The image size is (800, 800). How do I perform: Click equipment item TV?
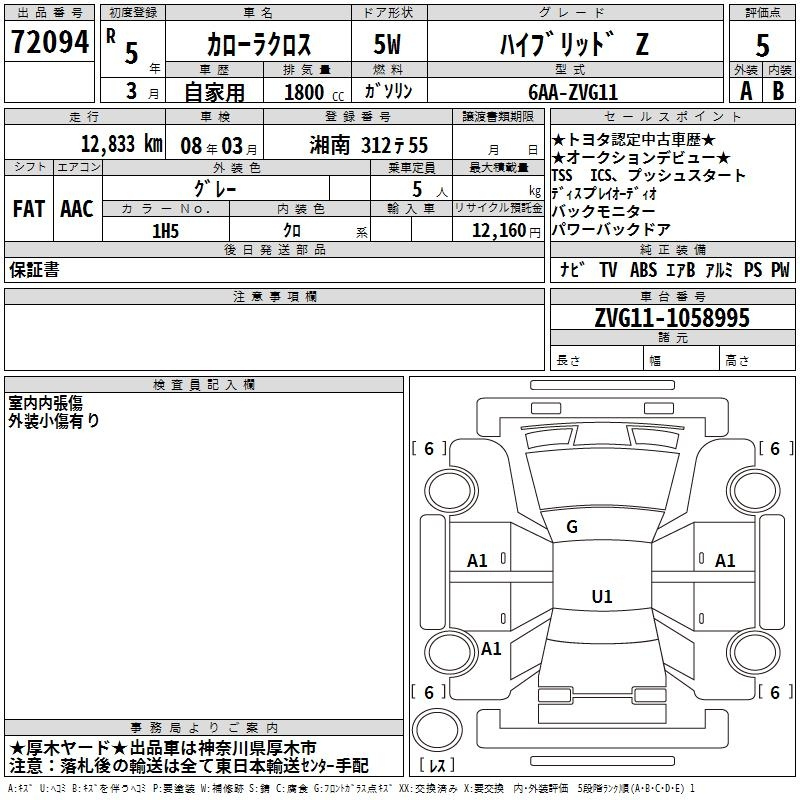coord(608,269)
